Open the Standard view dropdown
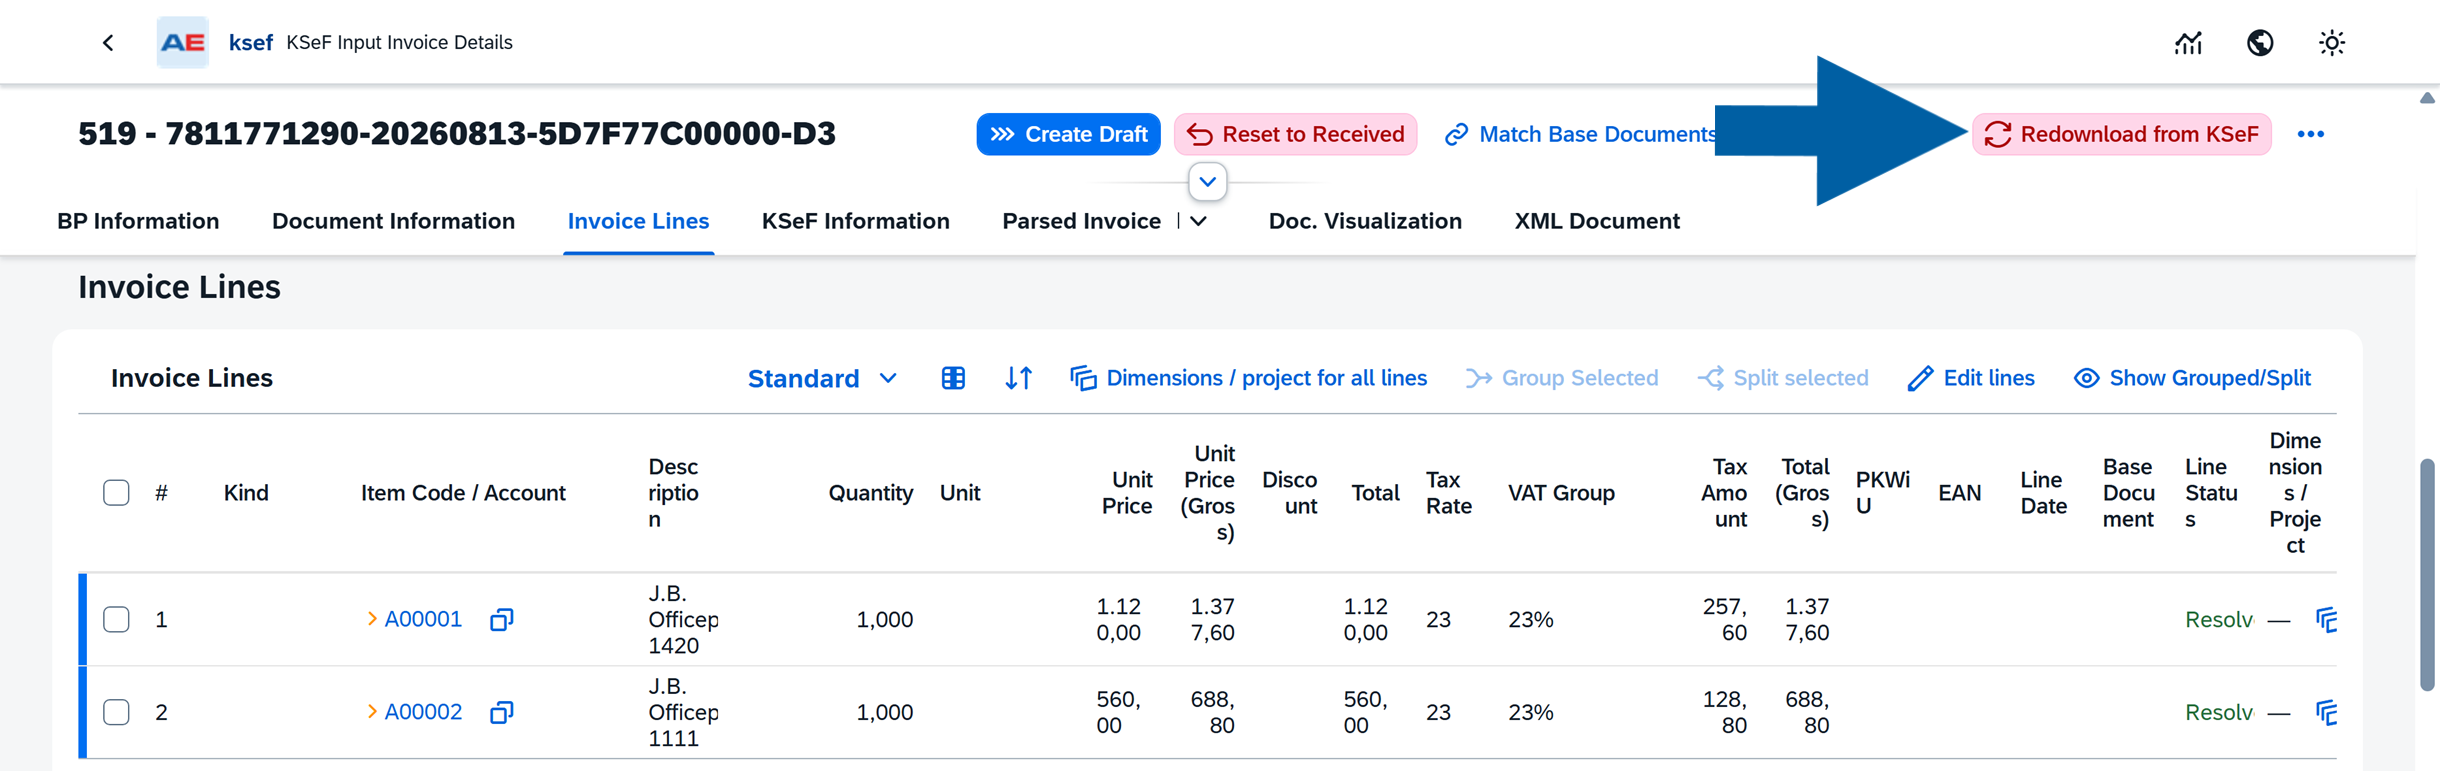 [822, 378]
